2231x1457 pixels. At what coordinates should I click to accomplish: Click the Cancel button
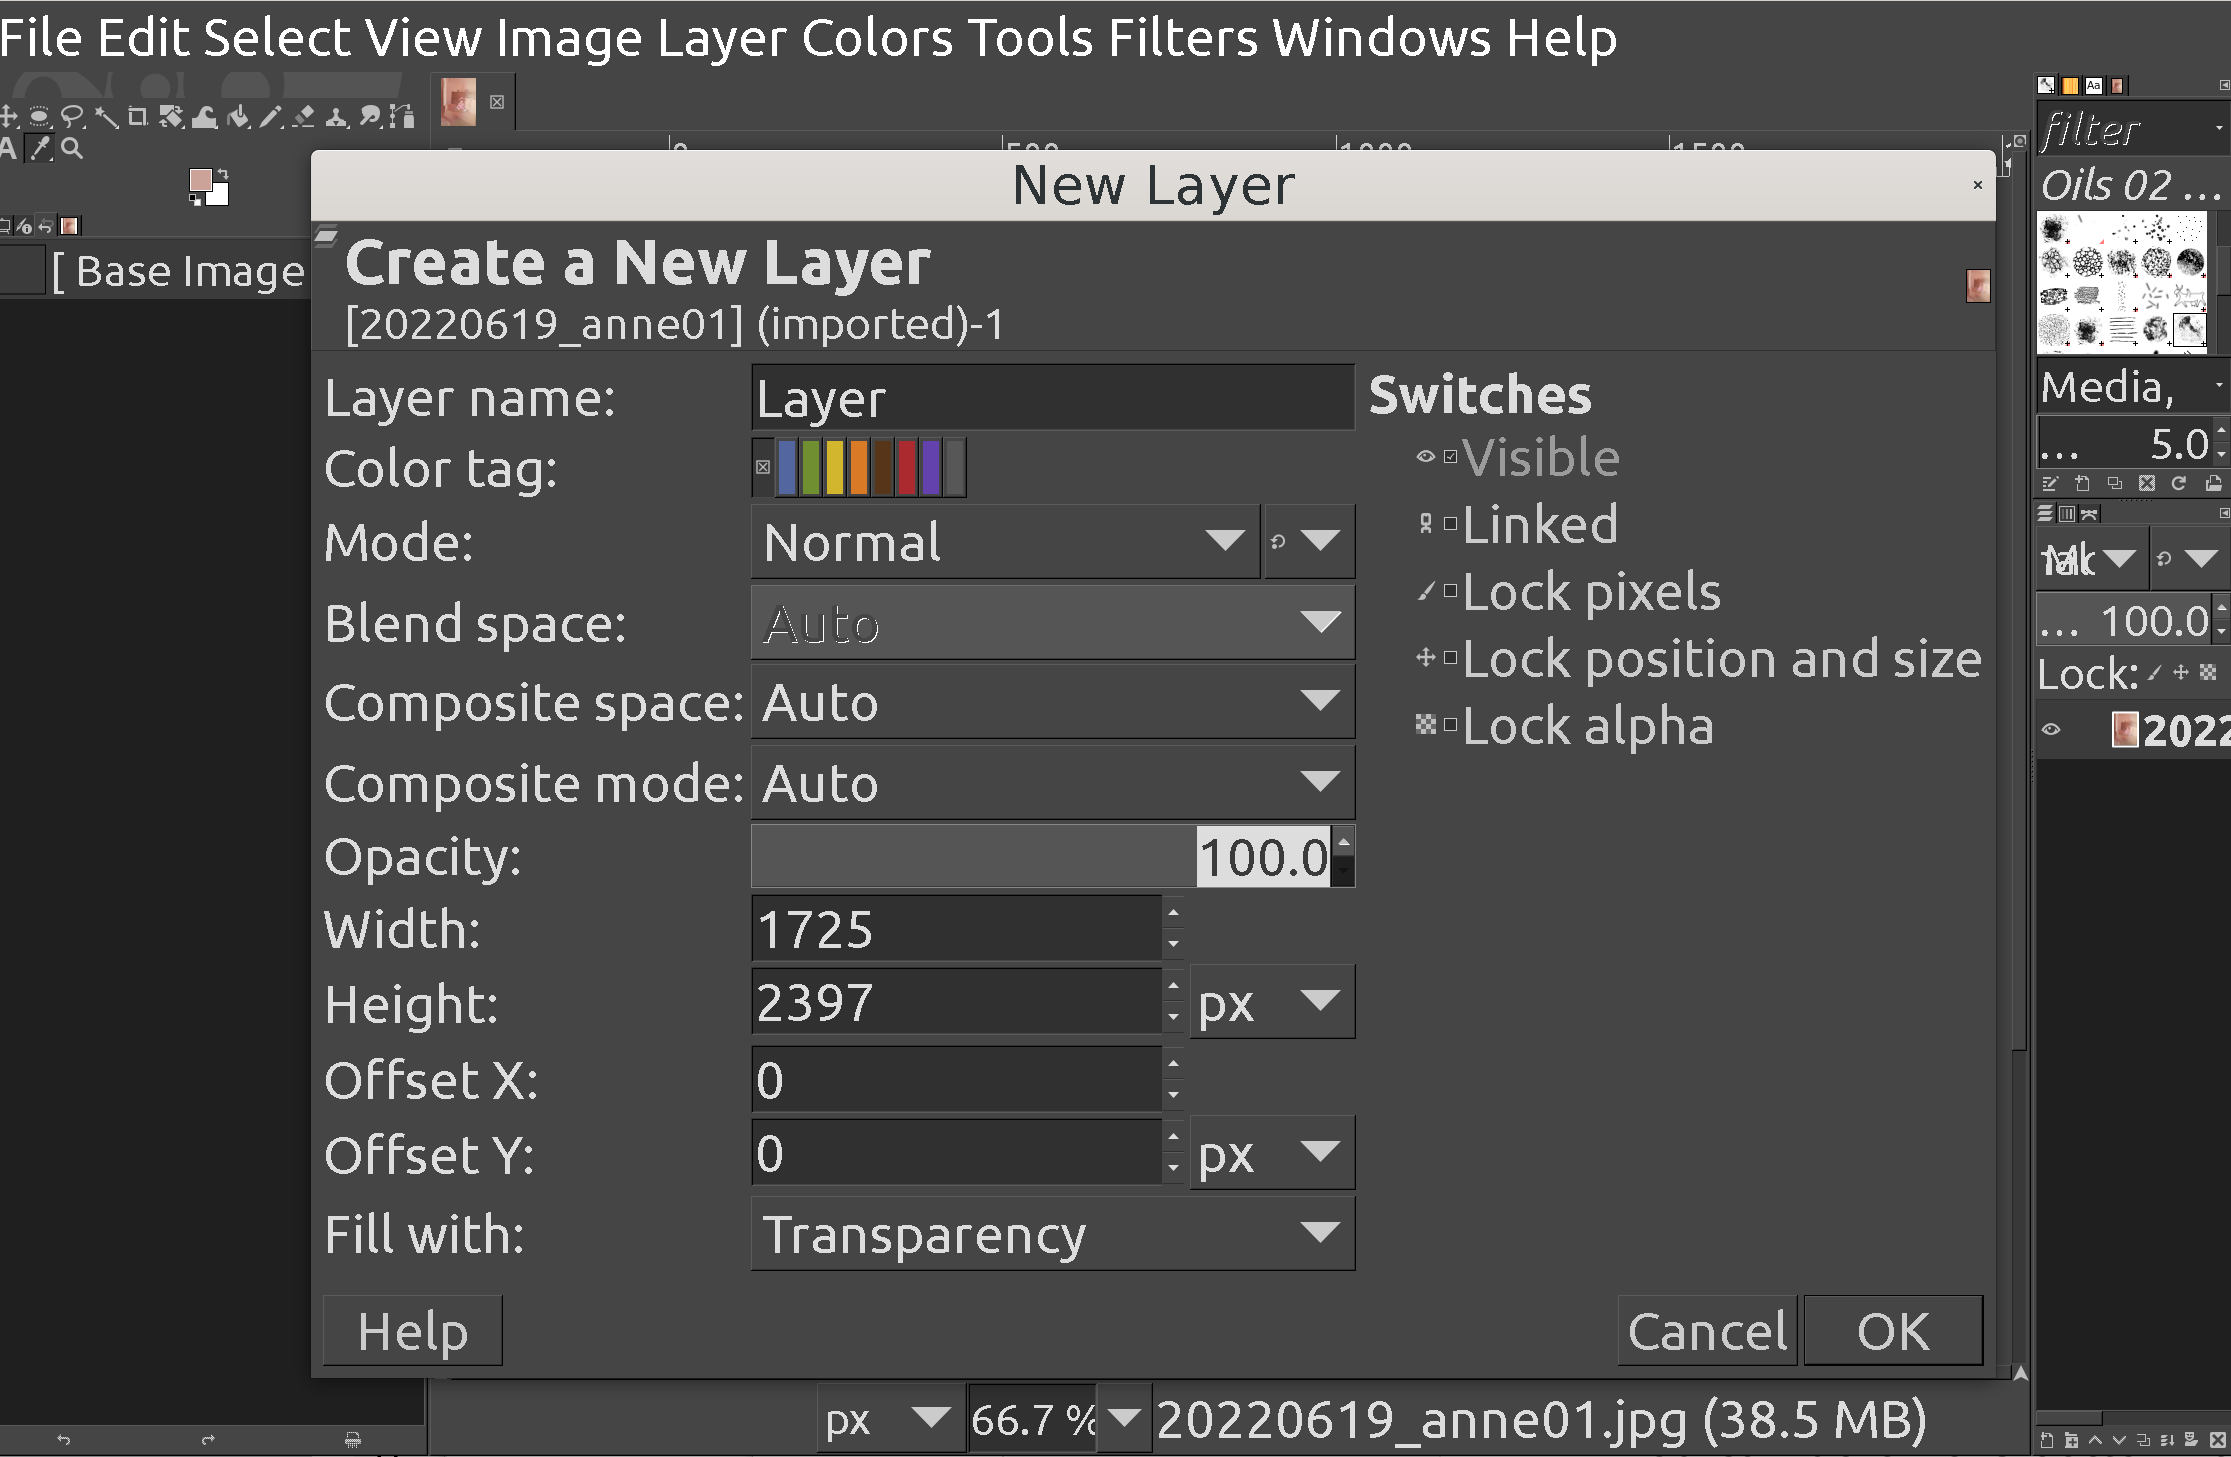pyautogui.click(x=1707, y=1331)
